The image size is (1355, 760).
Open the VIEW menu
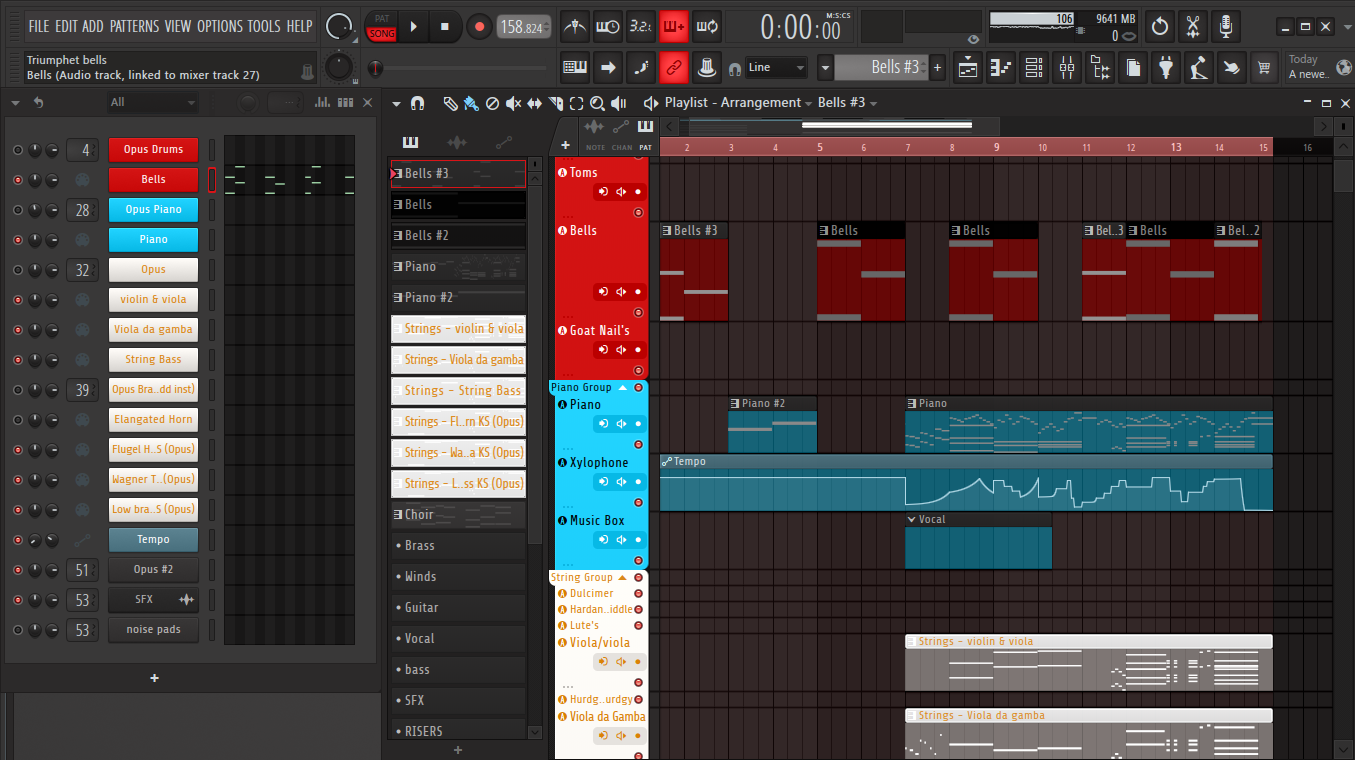point(178,26)
